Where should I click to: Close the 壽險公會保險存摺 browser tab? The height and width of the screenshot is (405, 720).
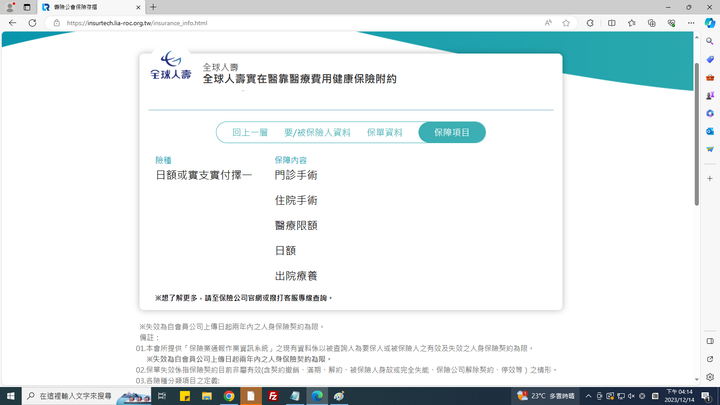pyautogui.click(x=138, y=7)
